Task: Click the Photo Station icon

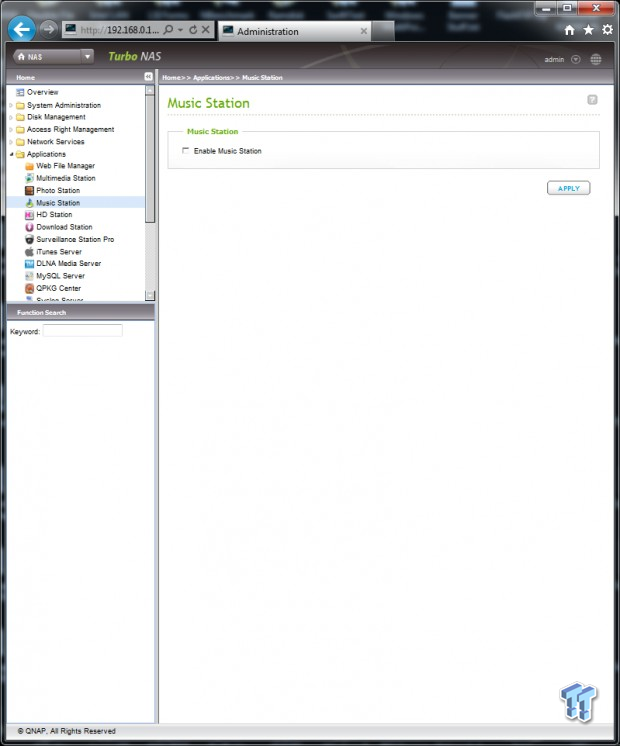Action: coord(30,190)
